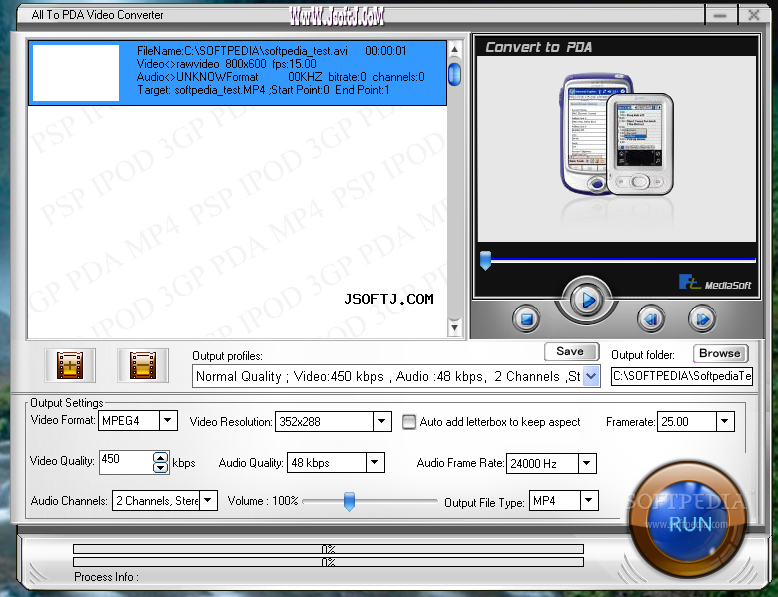The height and width of the screenshot is (597, 778).
Task: Expand the Audio Channels dropdown
Action: 208,500
